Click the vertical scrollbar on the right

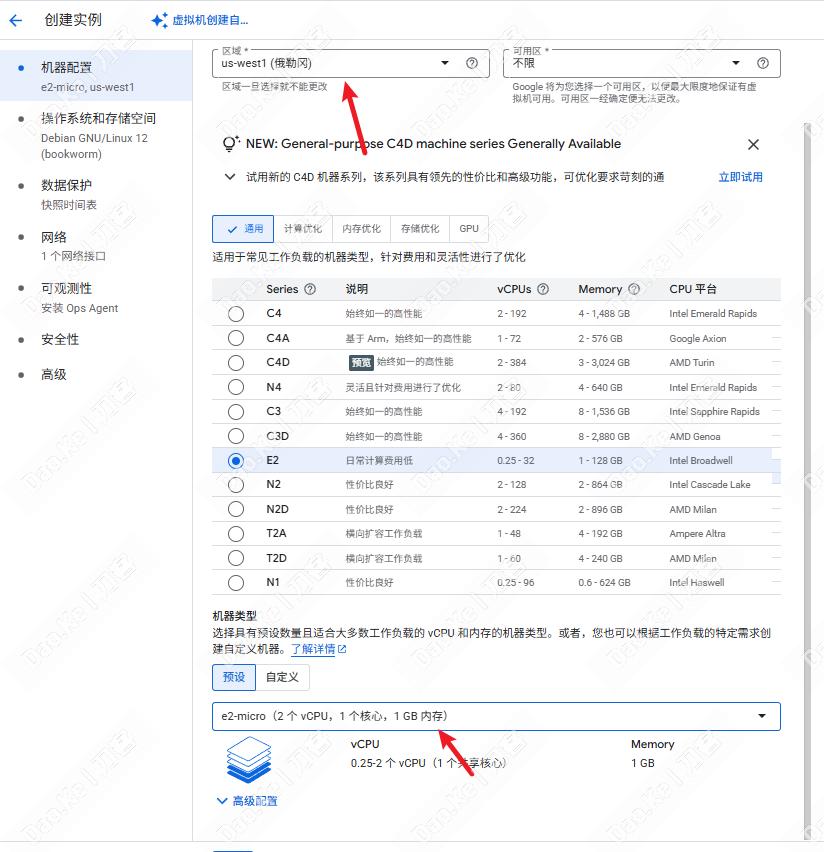pyautogui.click(x=807, y=481)
